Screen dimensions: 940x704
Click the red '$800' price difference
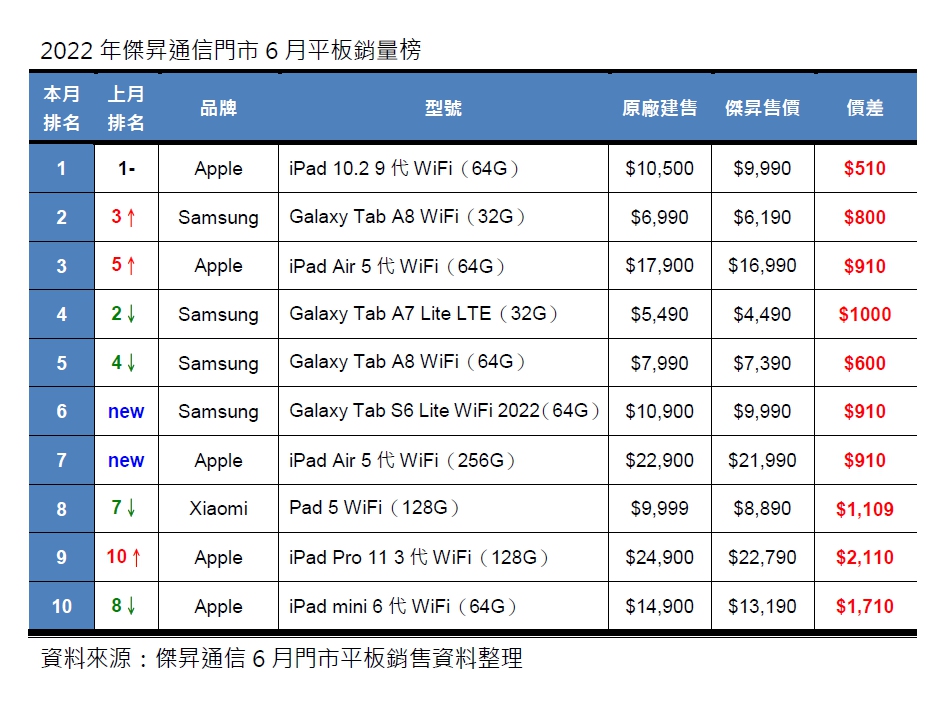864,217
